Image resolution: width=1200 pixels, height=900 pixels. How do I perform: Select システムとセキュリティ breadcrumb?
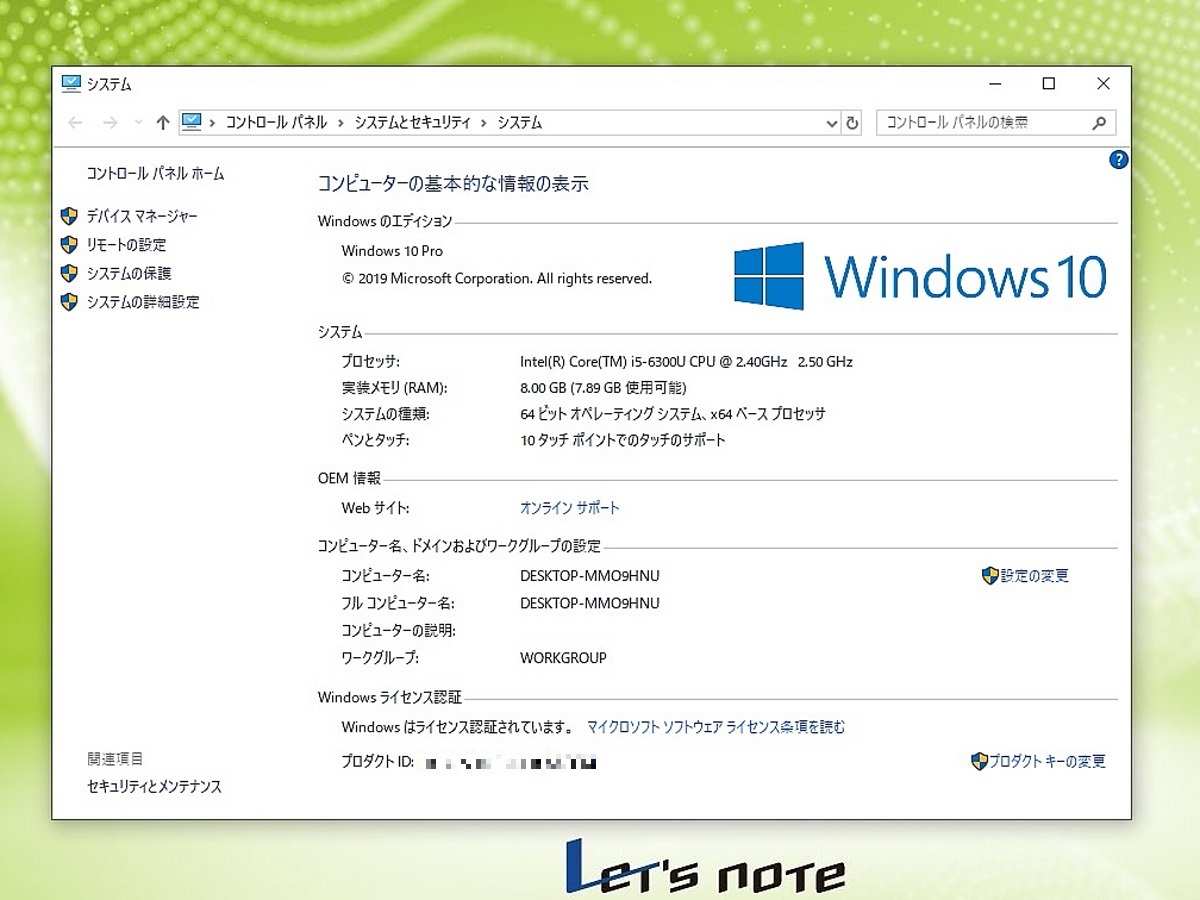point(410,123)
